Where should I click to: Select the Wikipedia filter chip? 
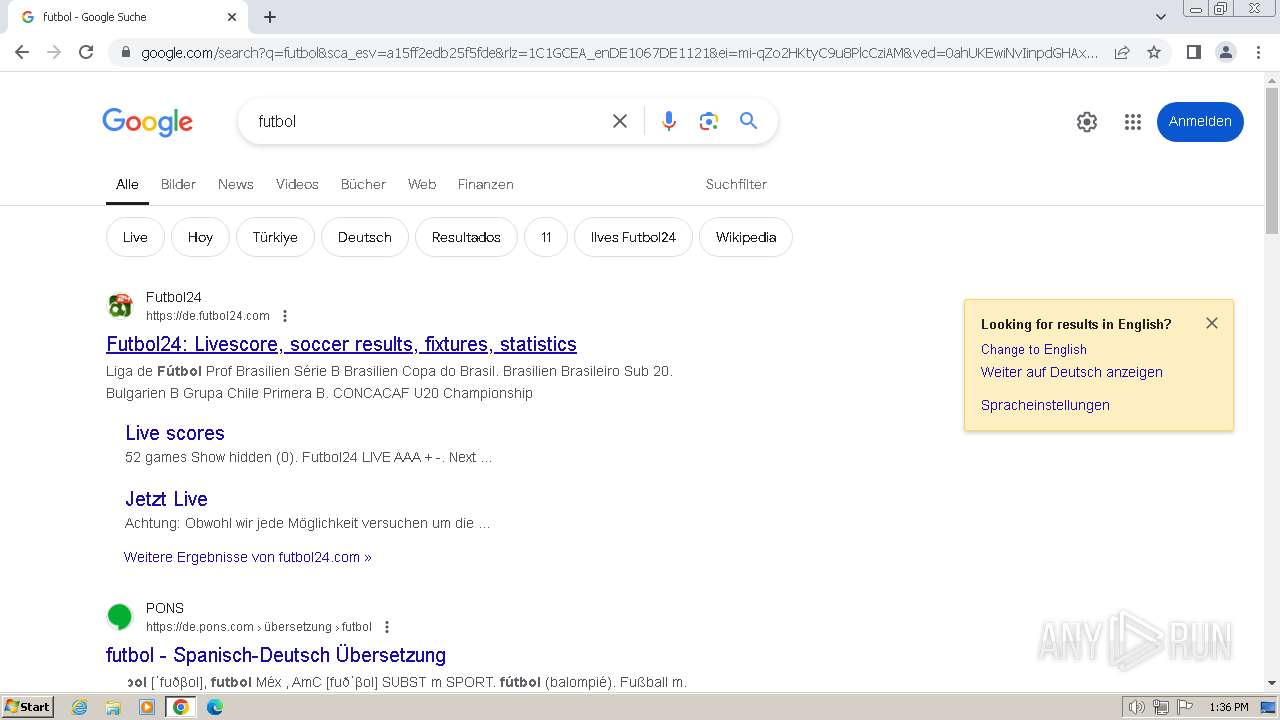pos(746,237)
